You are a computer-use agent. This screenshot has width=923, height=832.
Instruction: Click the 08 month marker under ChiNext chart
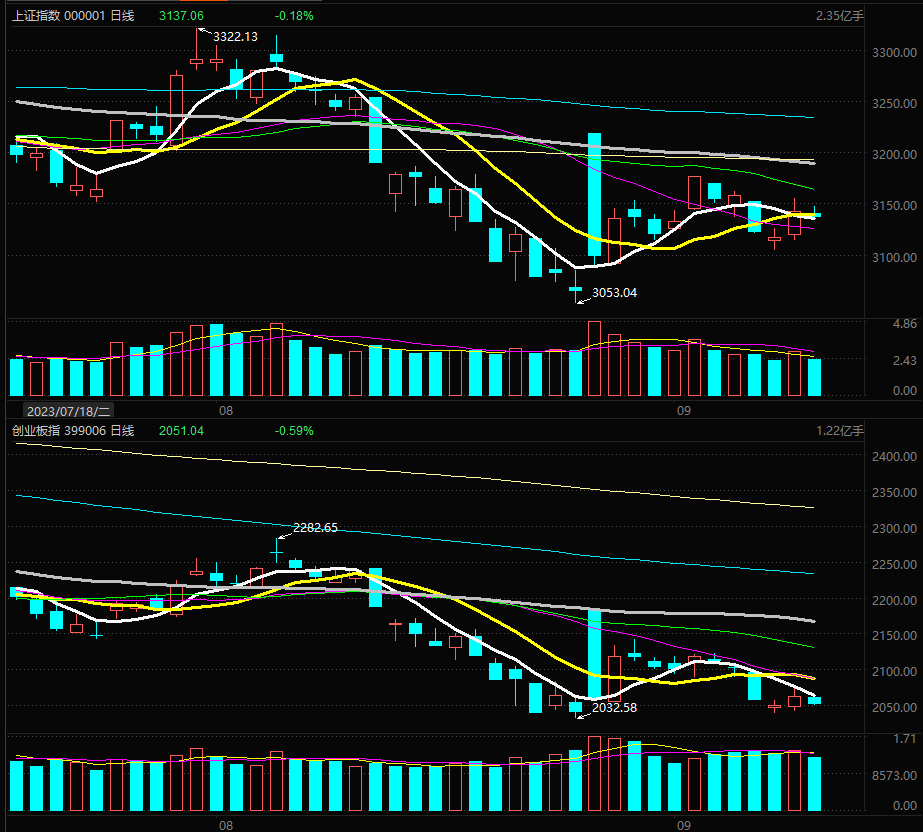tap(226, 826)
